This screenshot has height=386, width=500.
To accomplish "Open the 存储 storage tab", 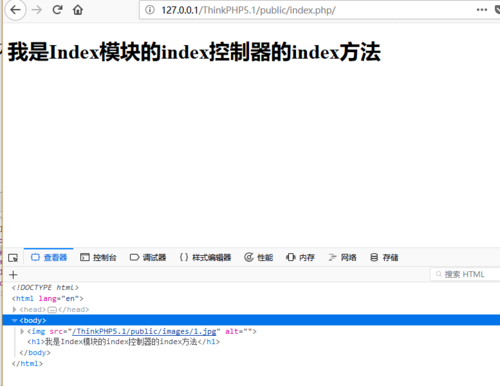I will (x=384, y=257).
